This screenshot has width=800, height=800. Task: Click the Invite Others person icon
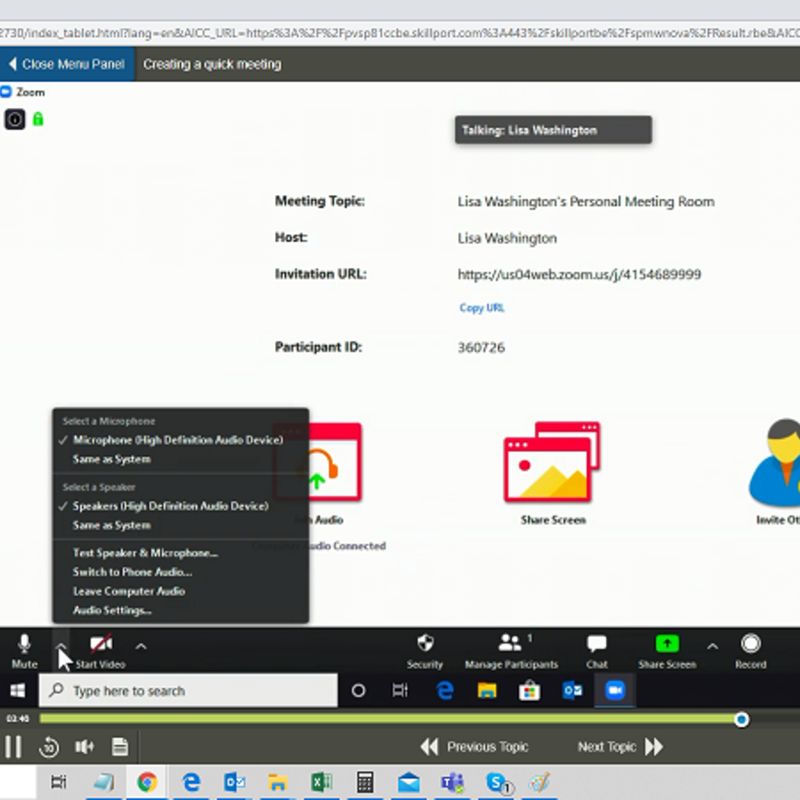776,462
